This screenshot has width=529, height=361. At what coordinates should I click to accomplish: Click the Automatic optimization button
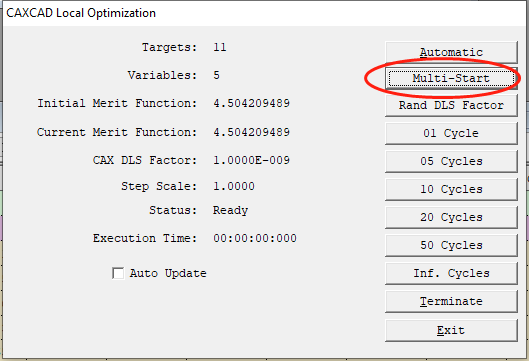(x=451, y=52)
